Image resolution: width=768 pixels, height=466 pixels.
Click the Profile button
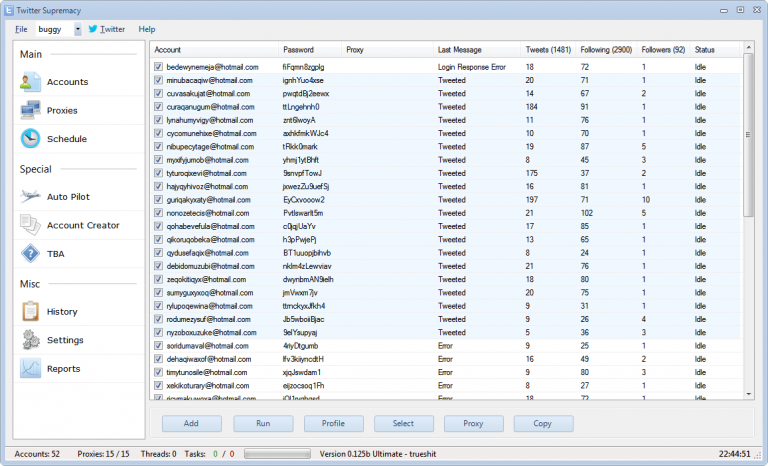click(x=334, y=423)
